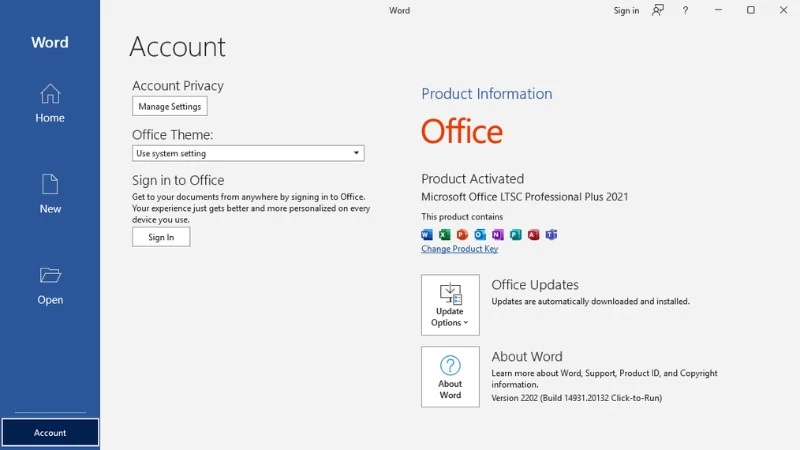Click the Product Activated heading
The width and height of the screenshot is (800, 450).
click(x=472, y=179)
